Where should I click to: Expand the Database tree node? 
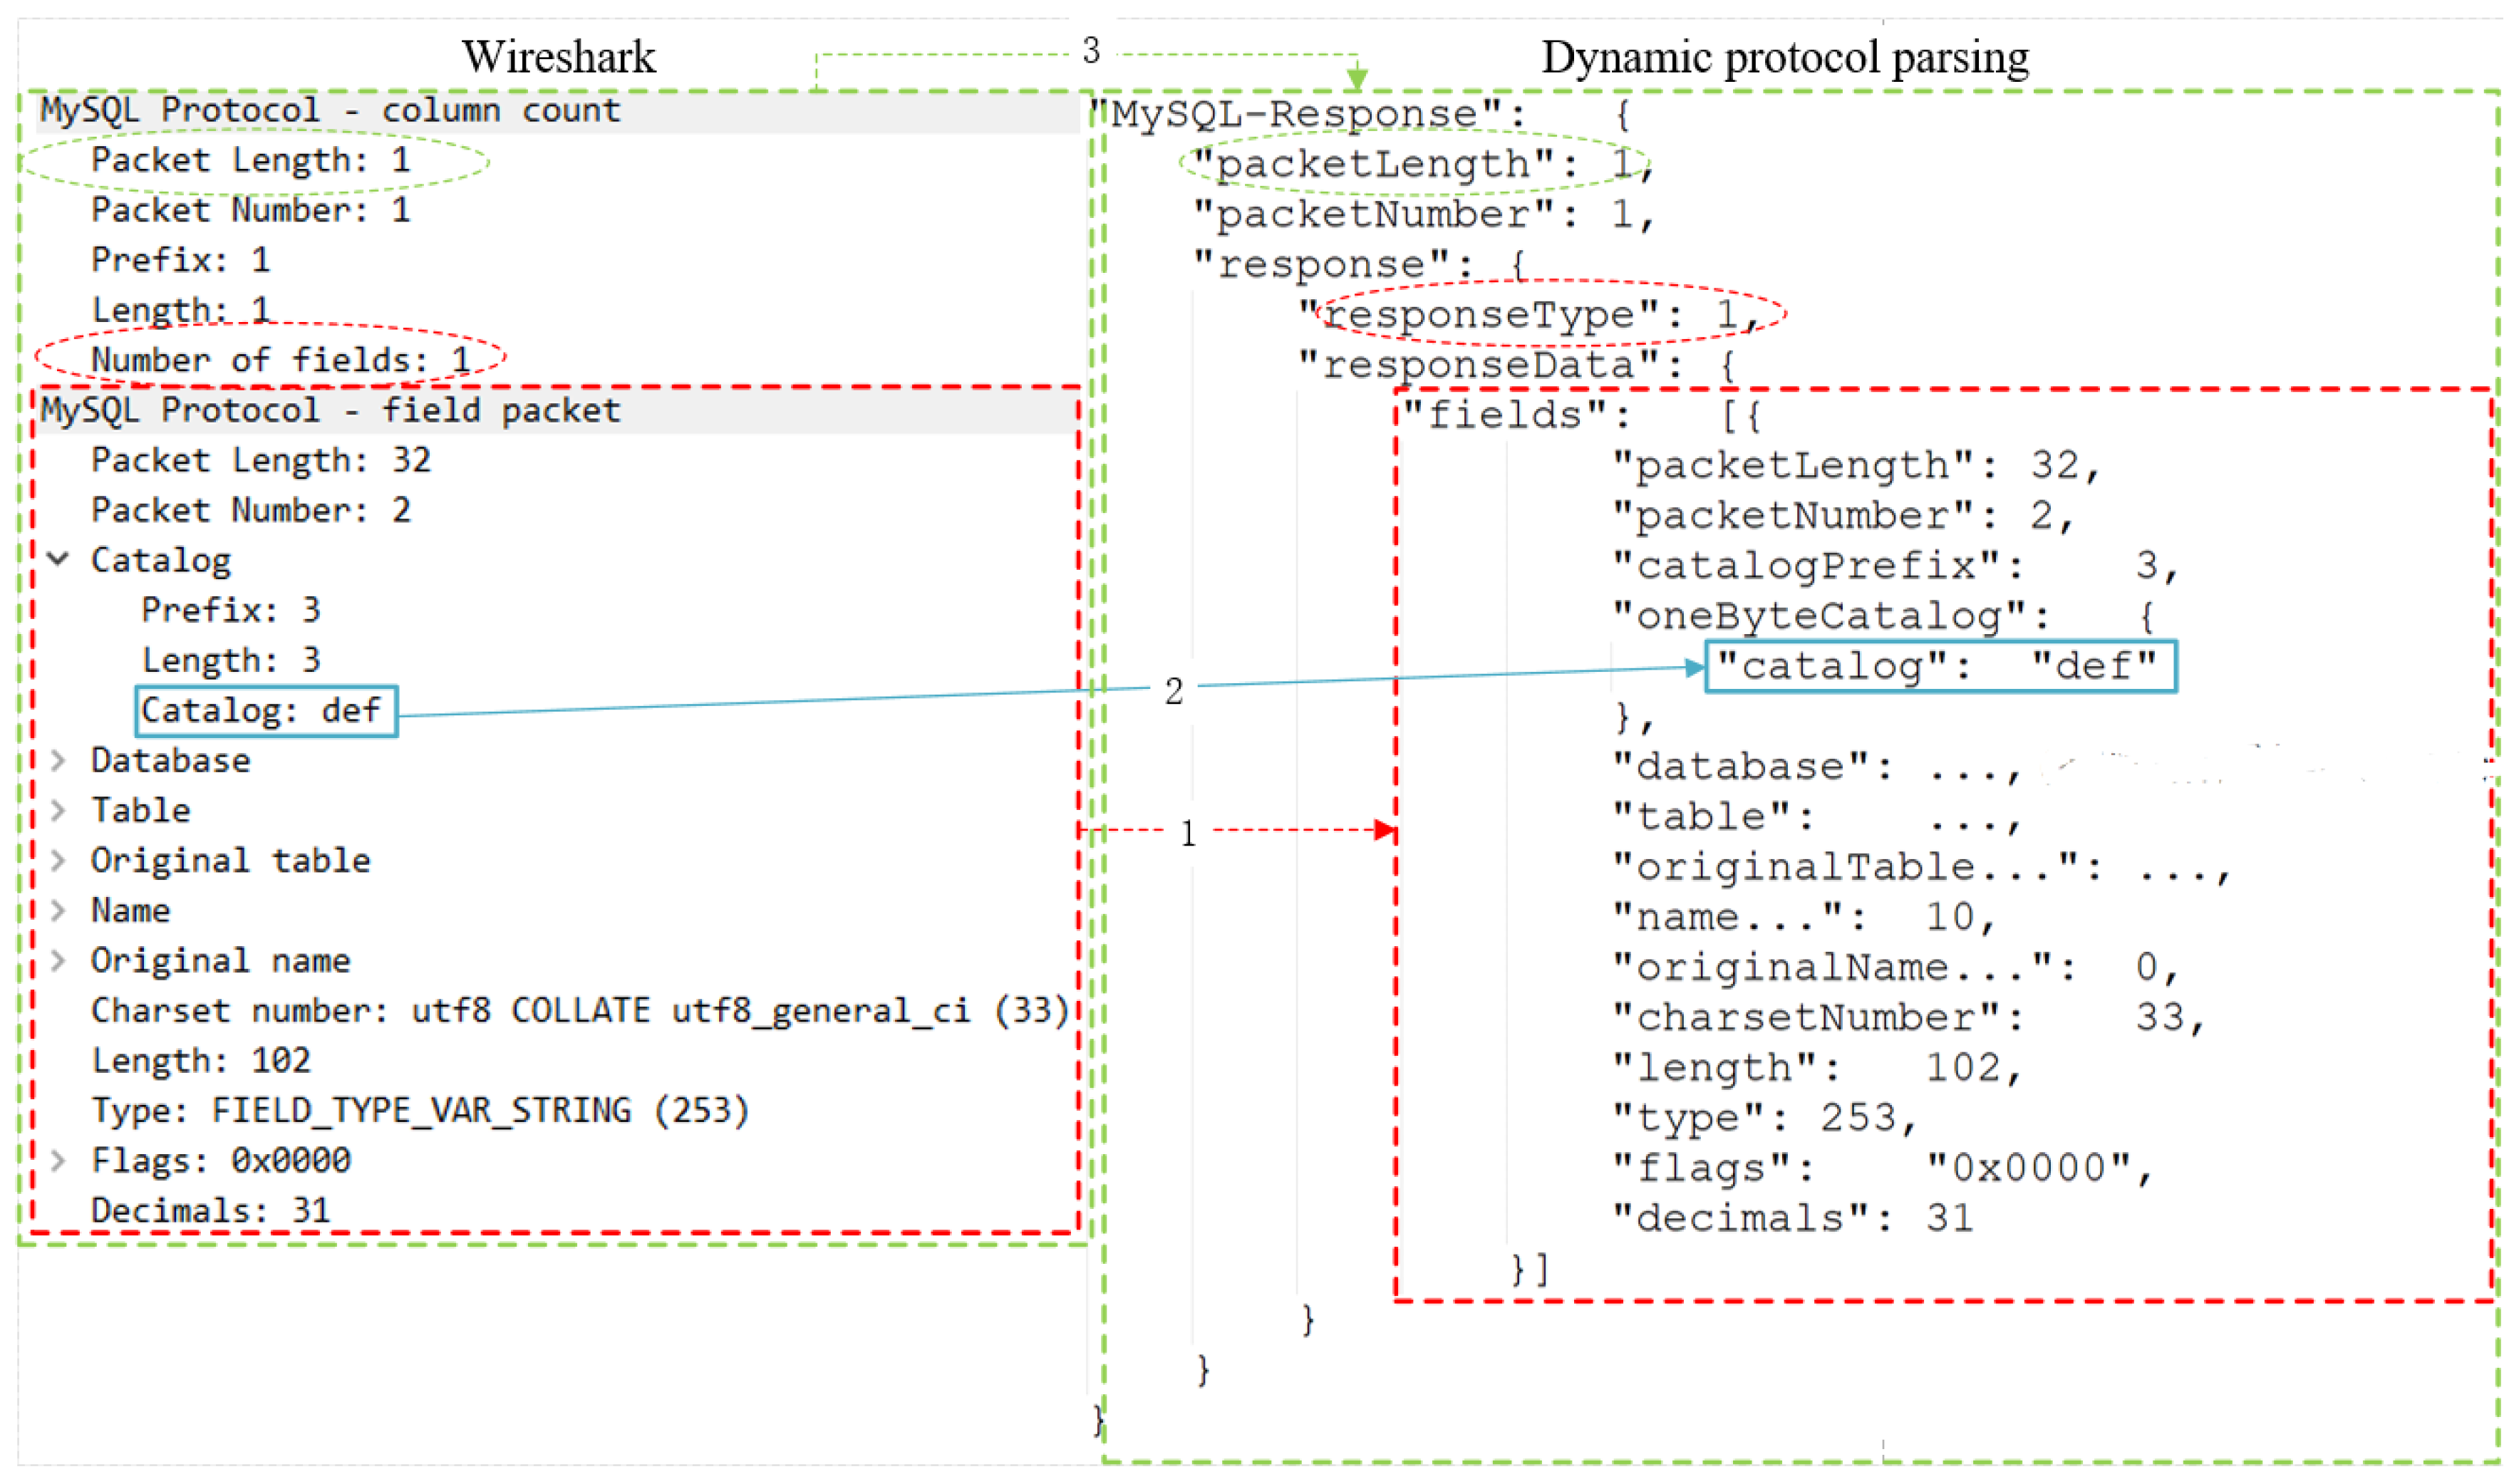tap(59, 761)
